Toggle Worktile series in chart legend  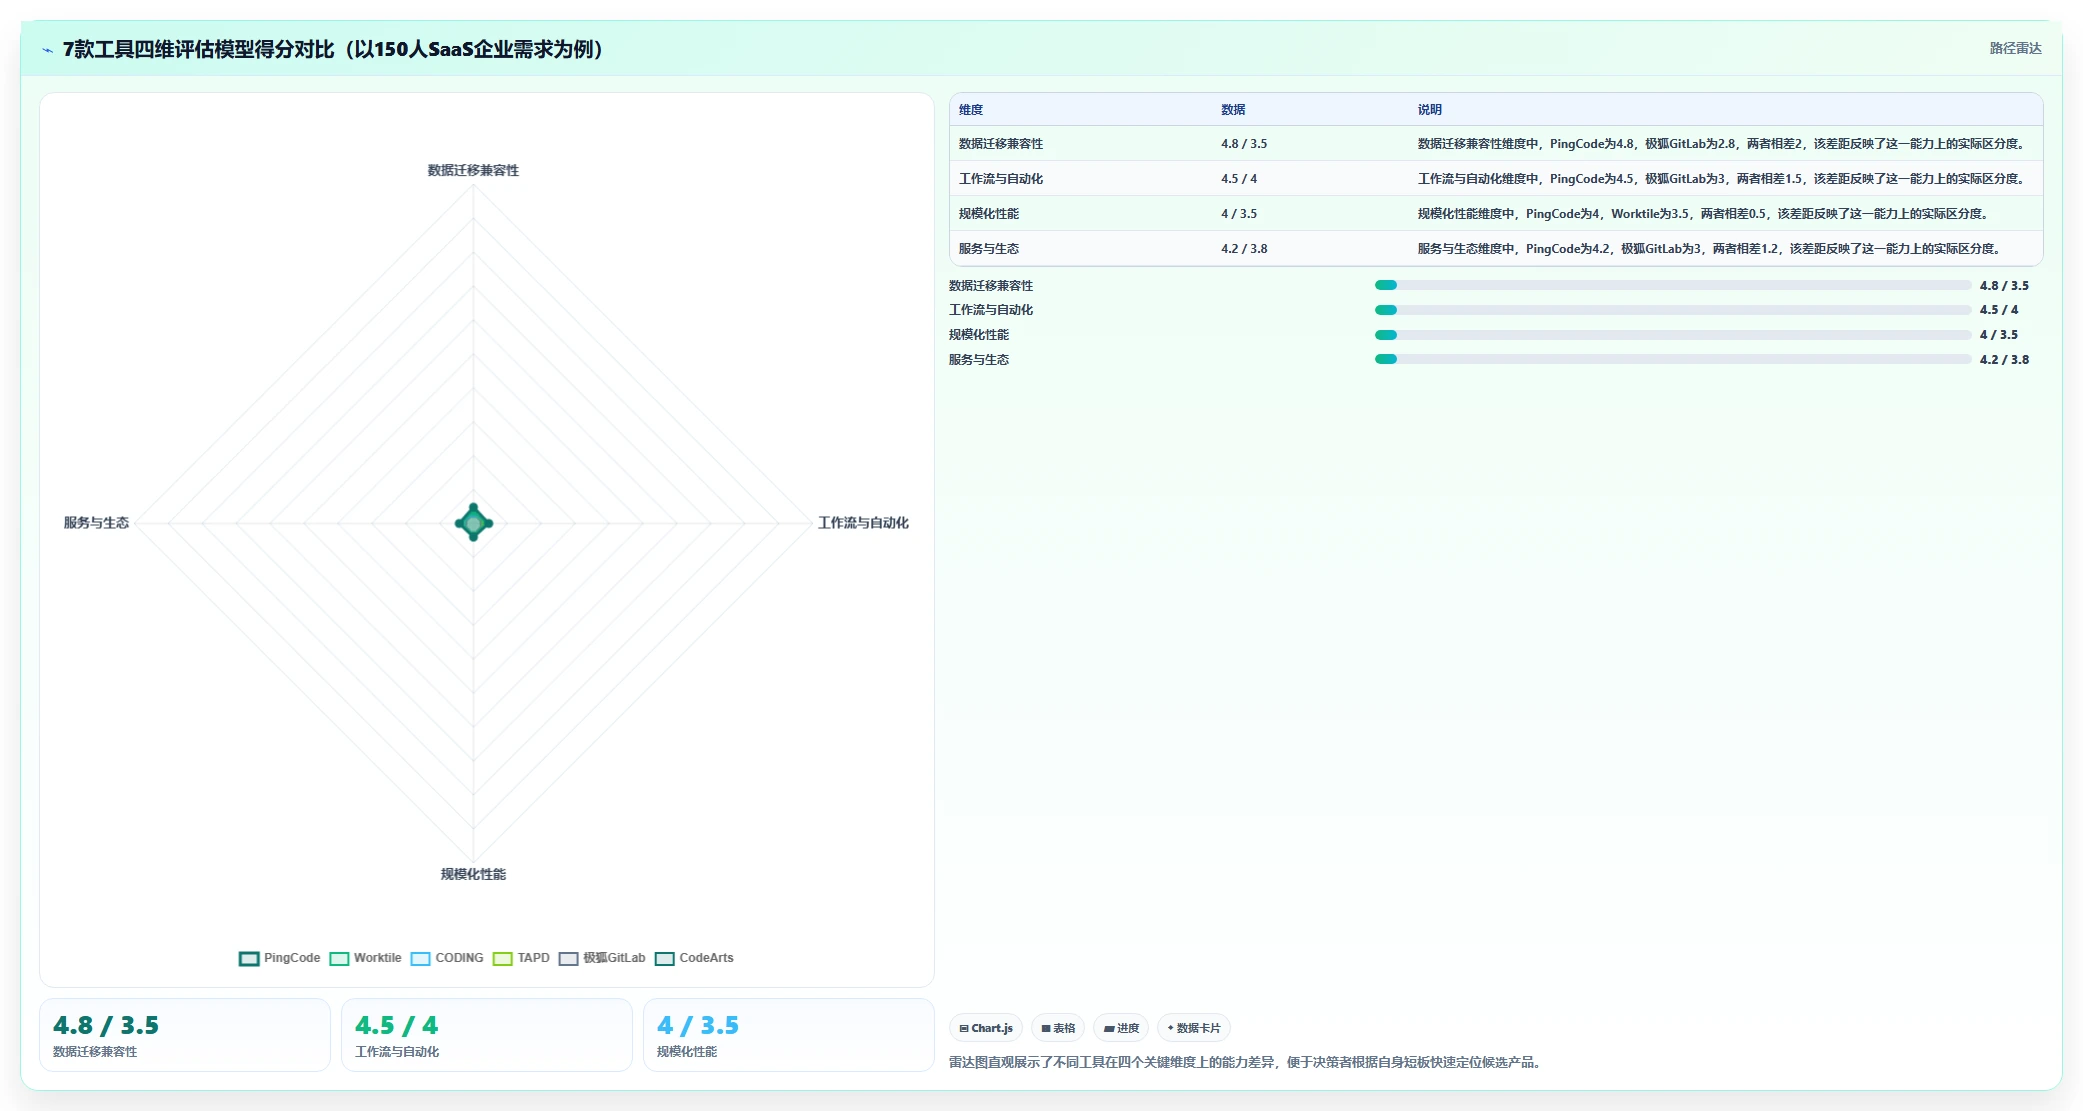click(x=366, y=958)
